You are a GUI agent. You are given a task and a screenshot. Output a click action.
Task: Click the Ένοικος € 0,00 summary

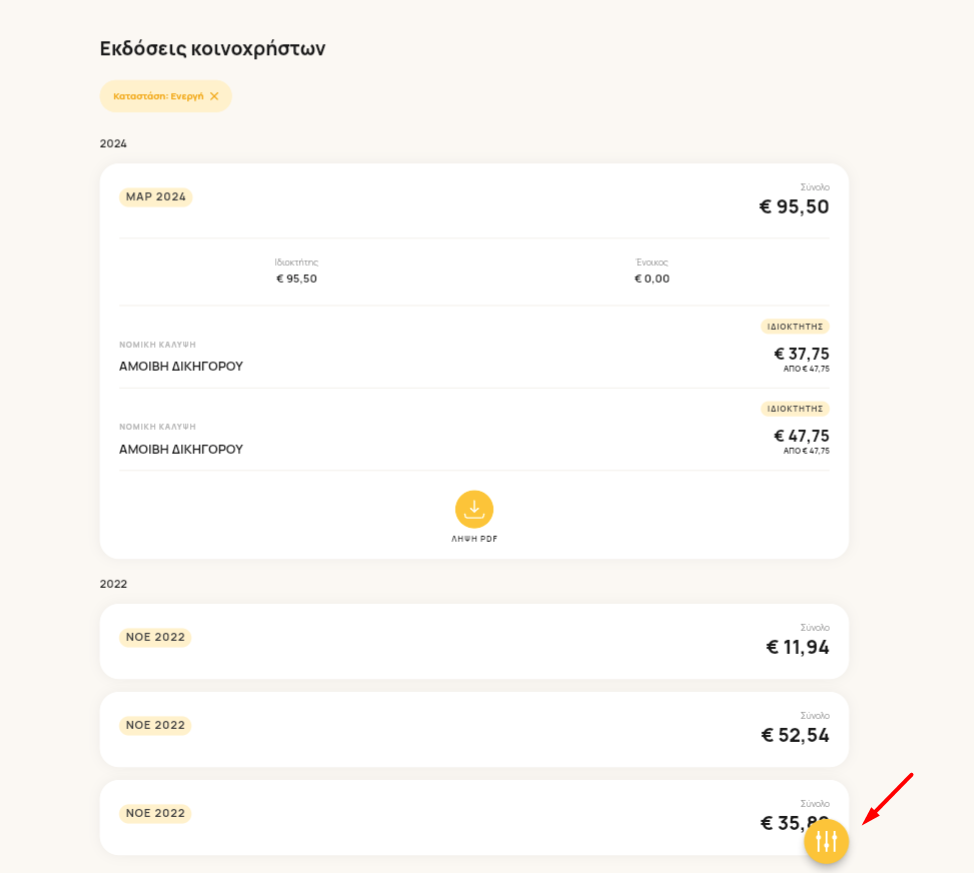coord(652,271)
